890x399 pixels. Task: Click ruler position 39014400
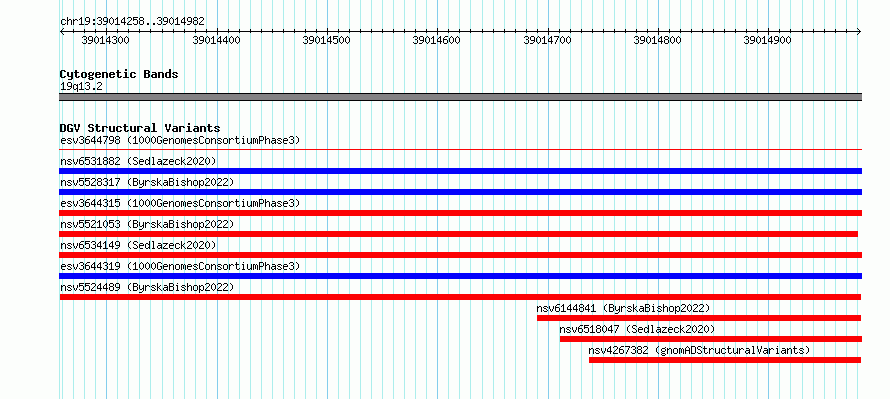[216, 40]
